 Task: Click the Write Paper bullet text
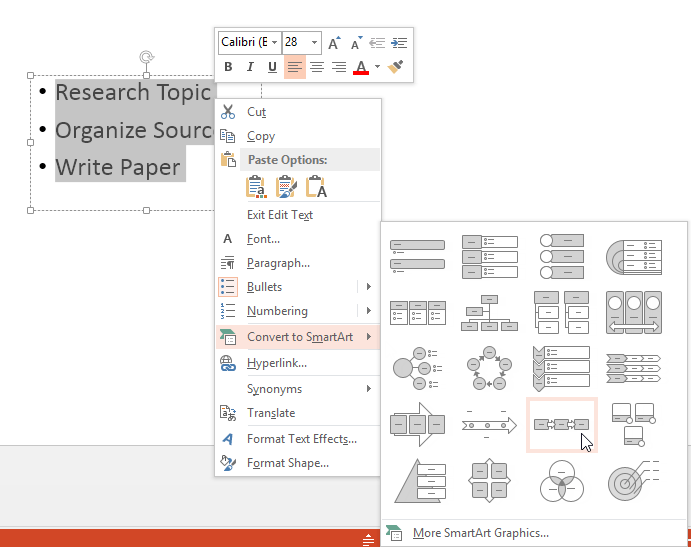[x=118, y=167]
